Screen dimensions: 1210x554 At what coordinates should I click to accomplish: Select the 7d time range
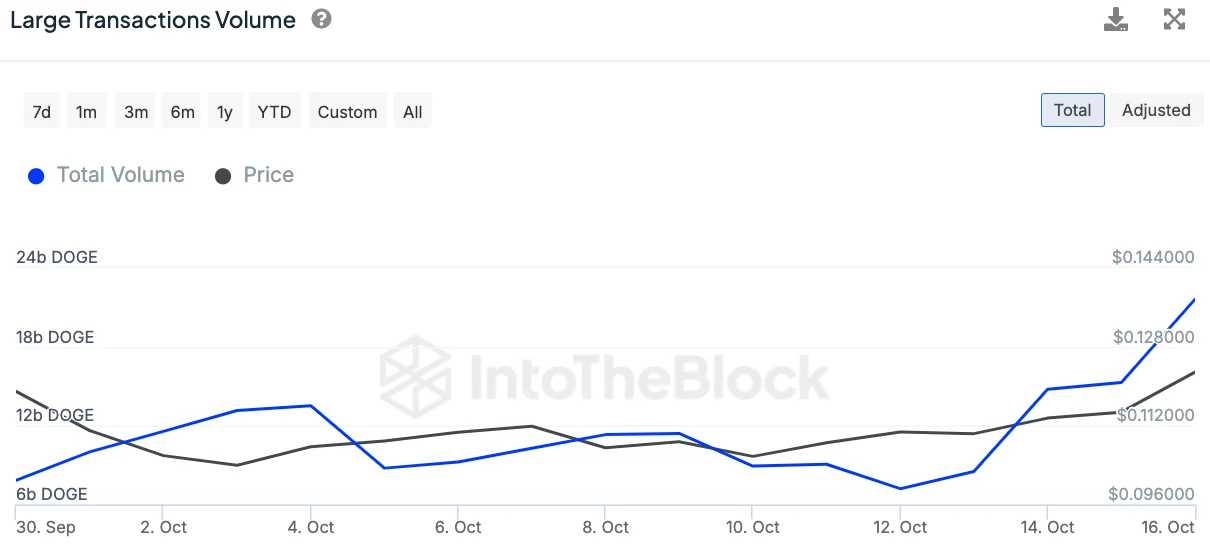tap(41, 112)
